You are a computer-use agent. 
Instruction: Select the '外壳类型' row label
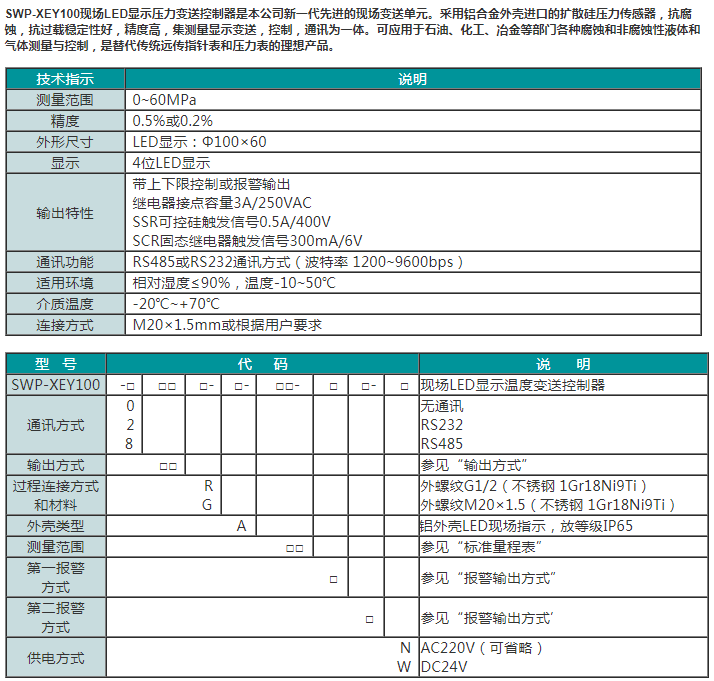click(x=56, y=526)
